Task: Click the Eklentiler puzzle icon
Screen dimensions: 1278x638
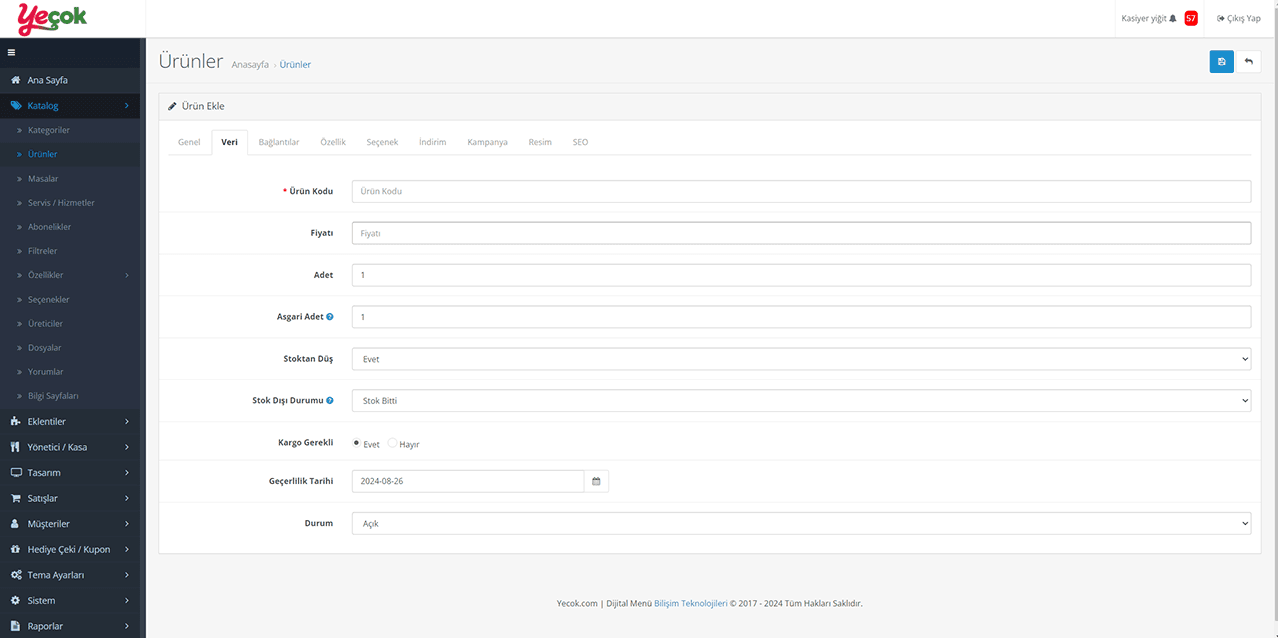Action: coord(16,422)
